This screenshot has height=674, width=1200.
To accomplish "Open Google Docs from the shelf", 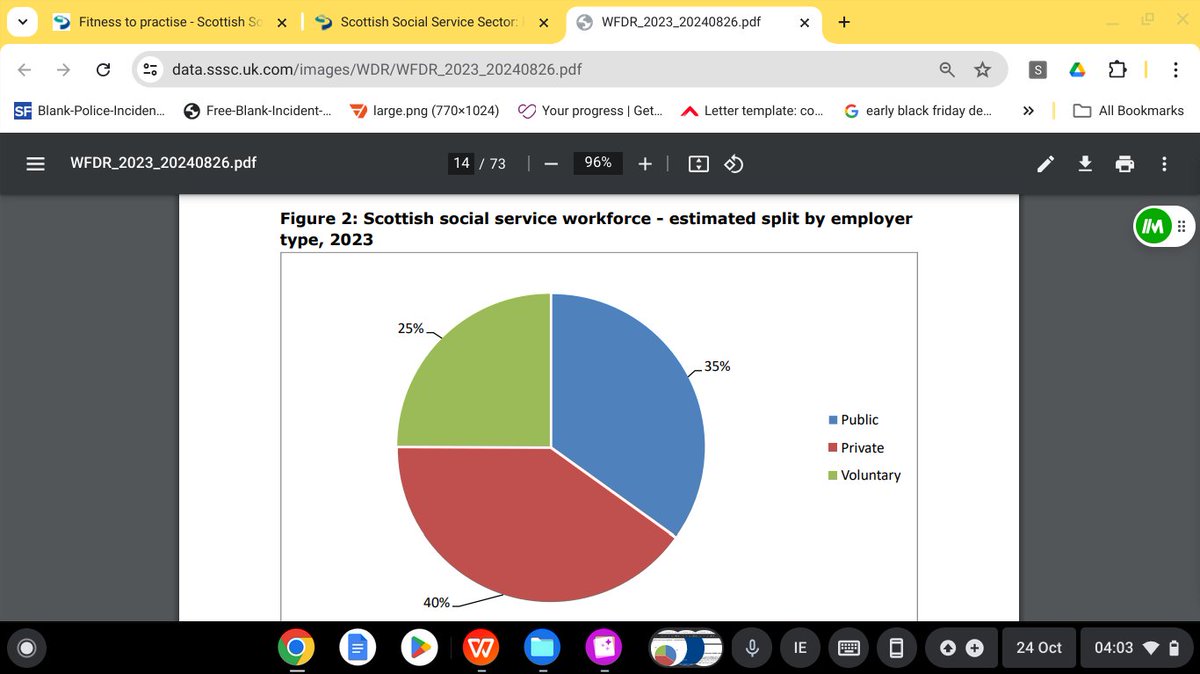I will click(x=358, y=648).
